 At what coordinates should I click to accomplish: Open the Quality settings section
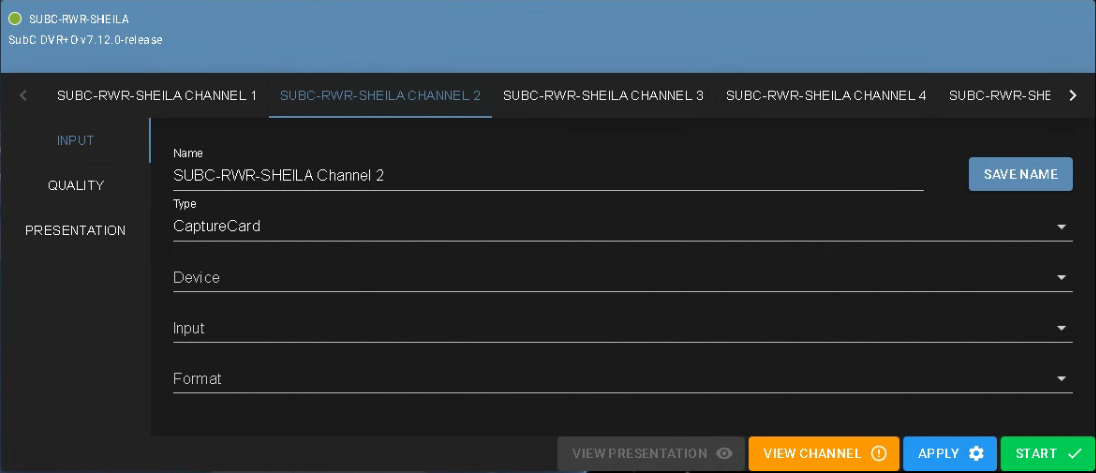tap(76, 186)
